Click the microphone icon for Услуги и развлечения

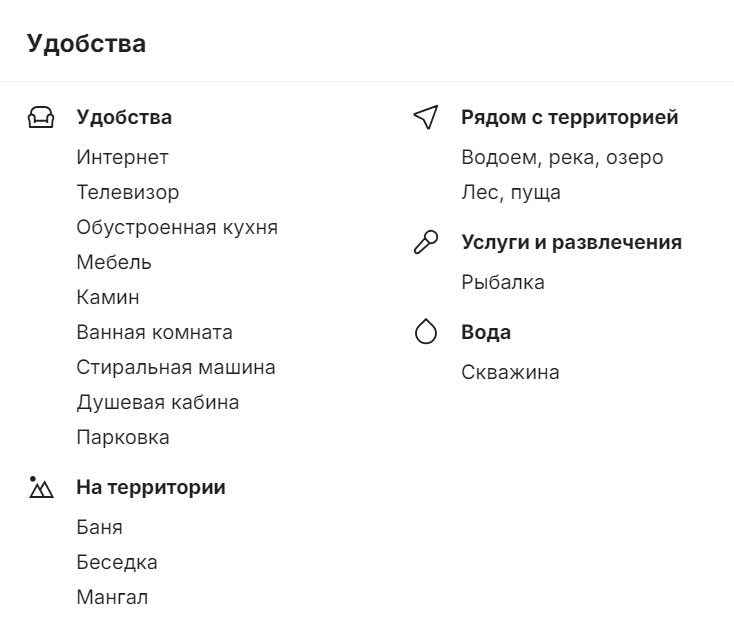point(426,242)
